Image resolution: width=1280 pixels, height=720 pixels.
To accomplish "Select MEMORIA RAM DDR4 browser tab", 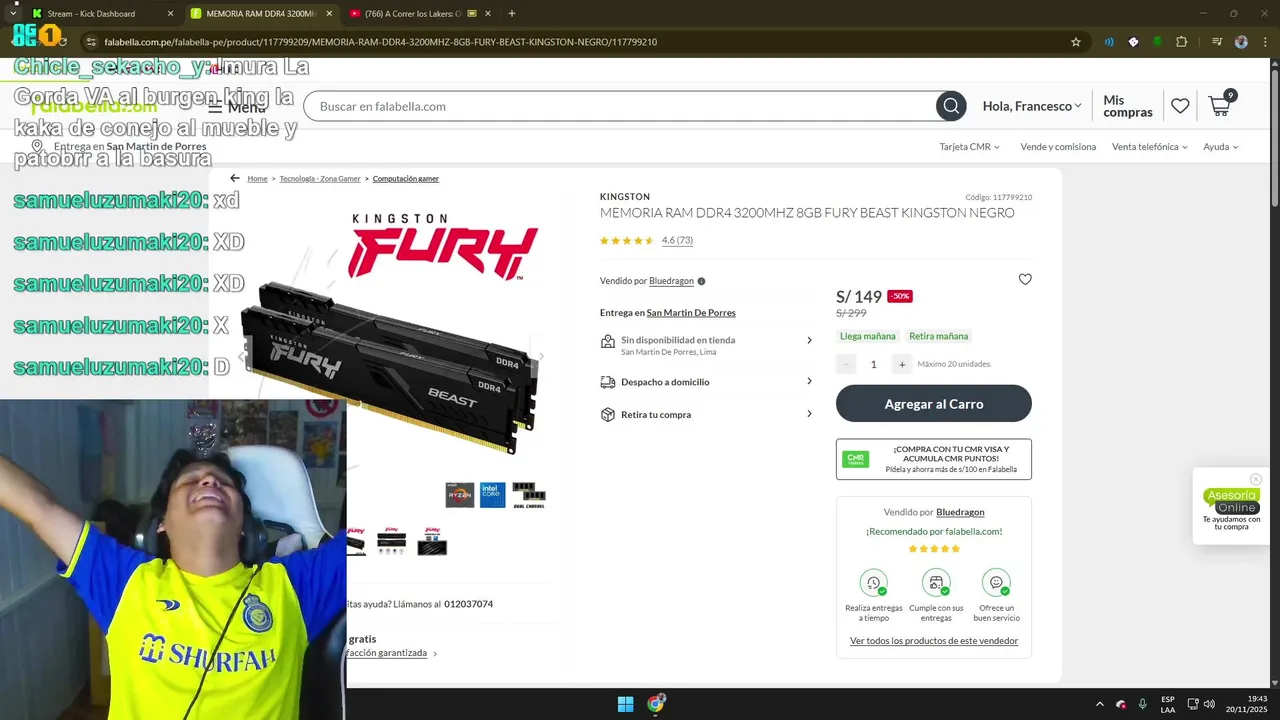I will pos(260,14).
